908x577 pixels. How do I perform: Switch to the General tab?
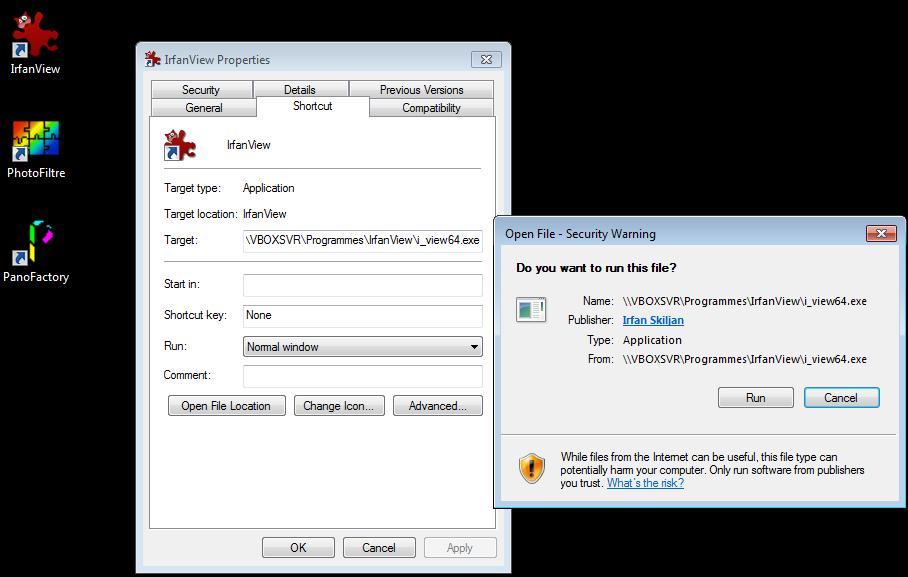tap(204, 108)
